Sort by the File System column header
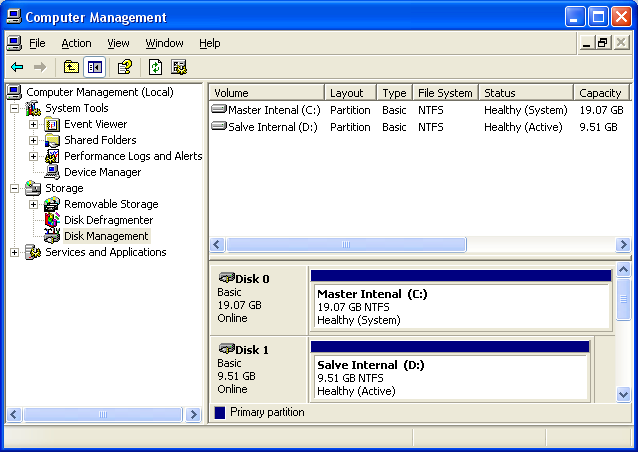Image resolution: width=638 pixels, height=452 pixels. pos(446,93)
